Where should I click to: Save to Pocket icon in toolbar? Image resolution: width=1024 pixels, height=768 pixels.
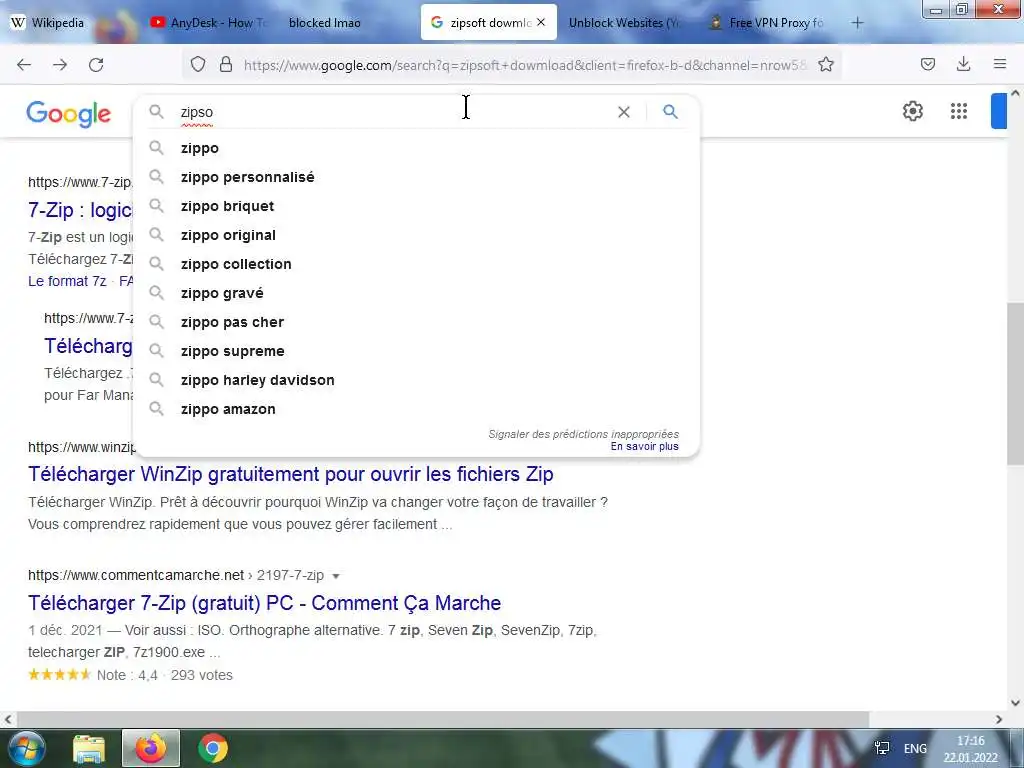click(x=927, y=64)
